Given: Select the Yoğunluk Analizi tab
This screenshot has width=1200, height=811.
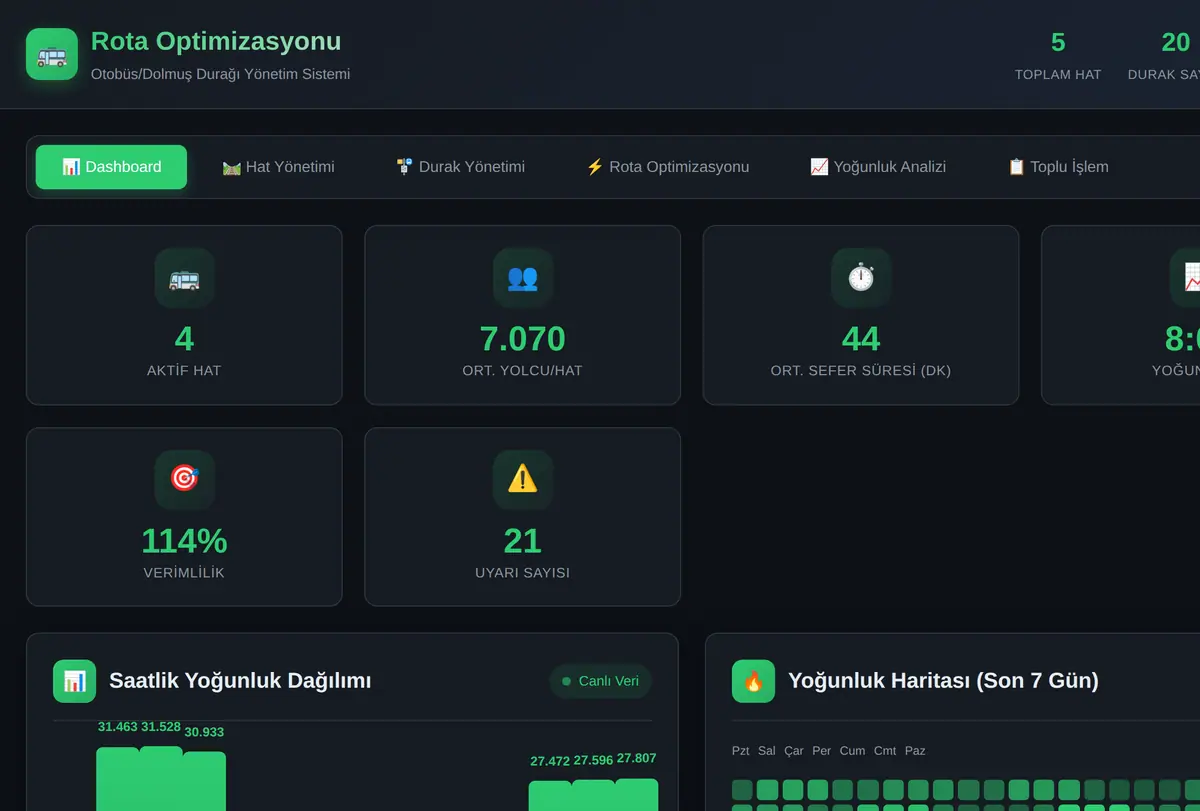Looking at the screenshot, I should [x=878, y=167].
